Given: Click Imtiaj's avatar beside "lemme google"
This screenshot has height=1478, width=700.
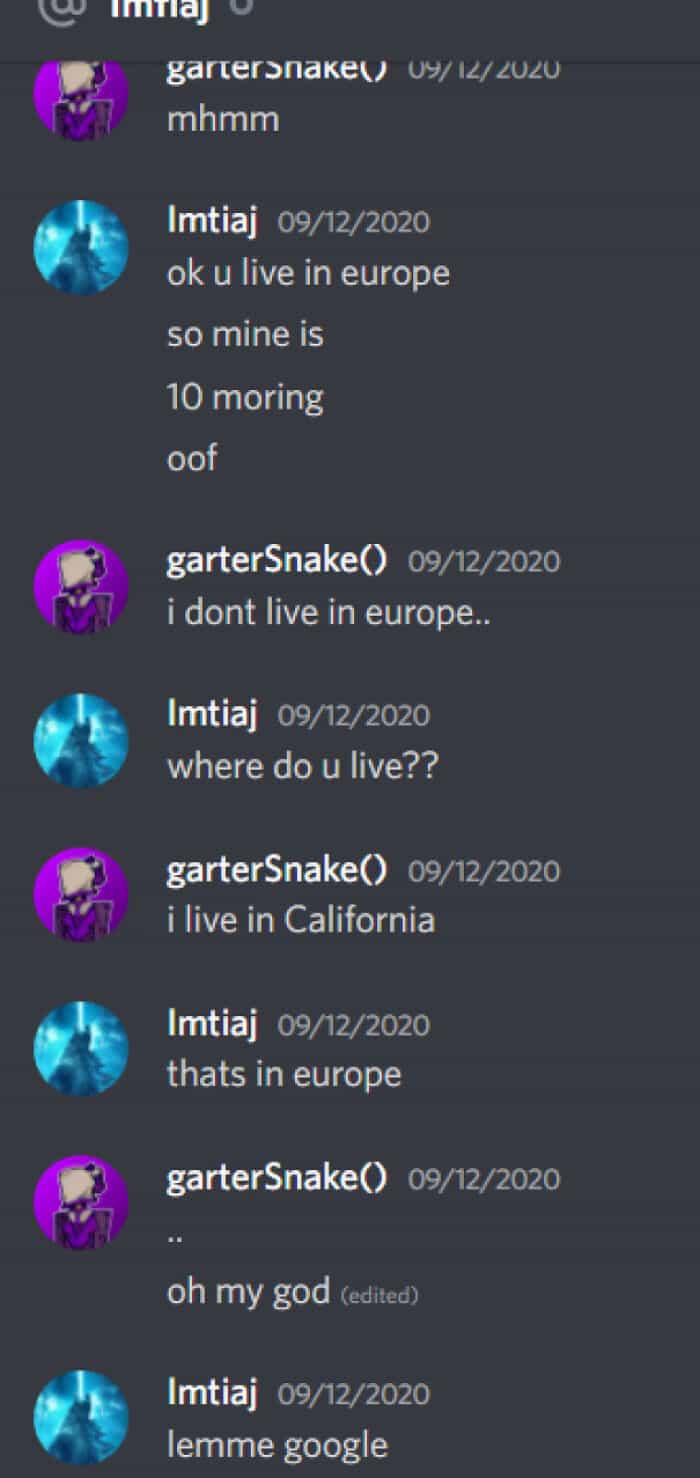Looking at the screenshot, I should coord(81,1418).
